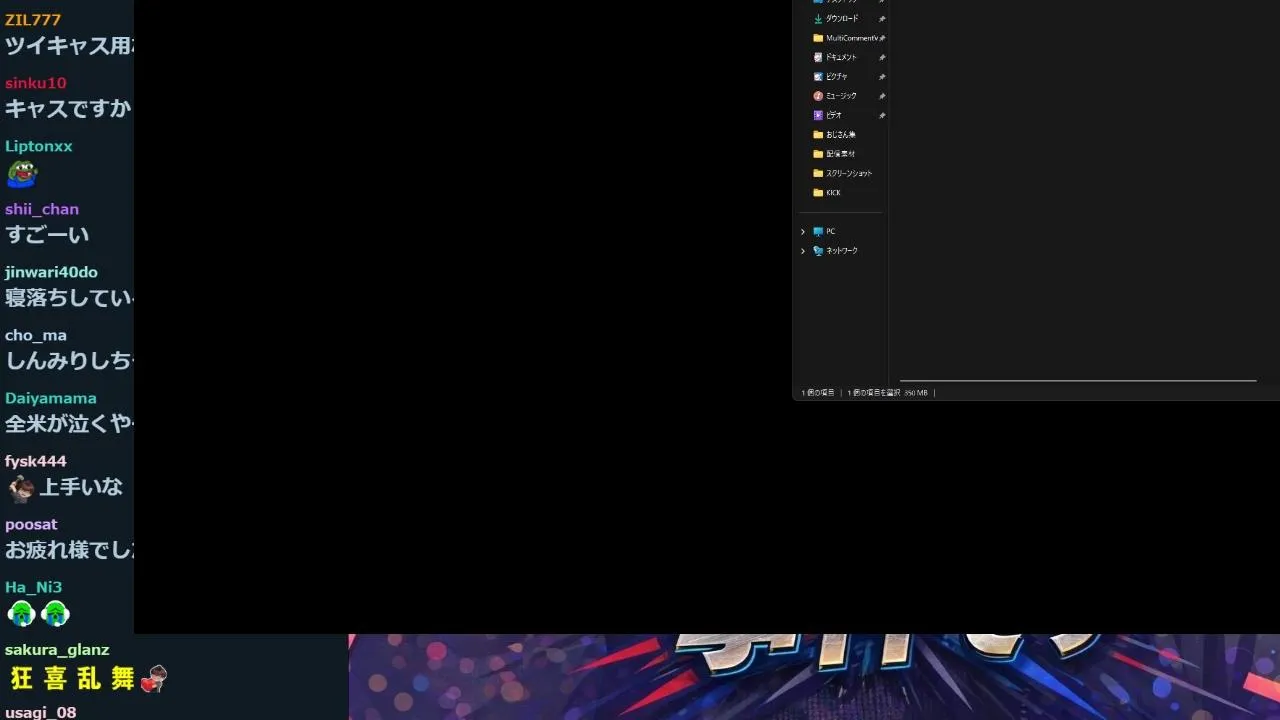Viewport: 1280px width, 720px height.
Task: Click chat username sinku10
Action: (35, 83)
